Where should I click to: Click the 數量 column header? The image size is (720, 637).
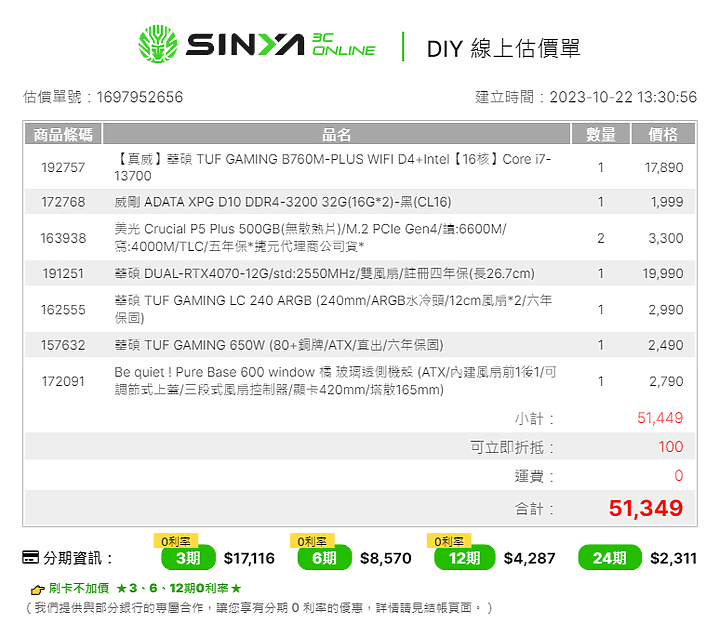601,134
